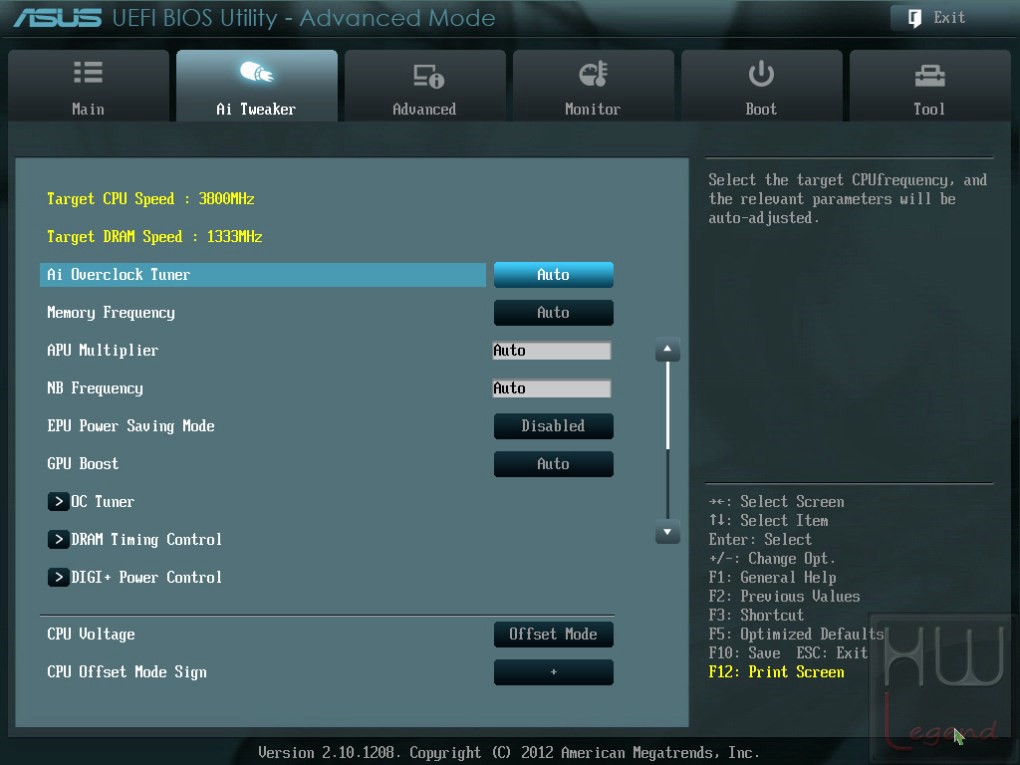Image resolution: width=1020 pixels, height=765 pixels.
Task: Click the Advanced tab info icon
Action: (x=429, y=75)
